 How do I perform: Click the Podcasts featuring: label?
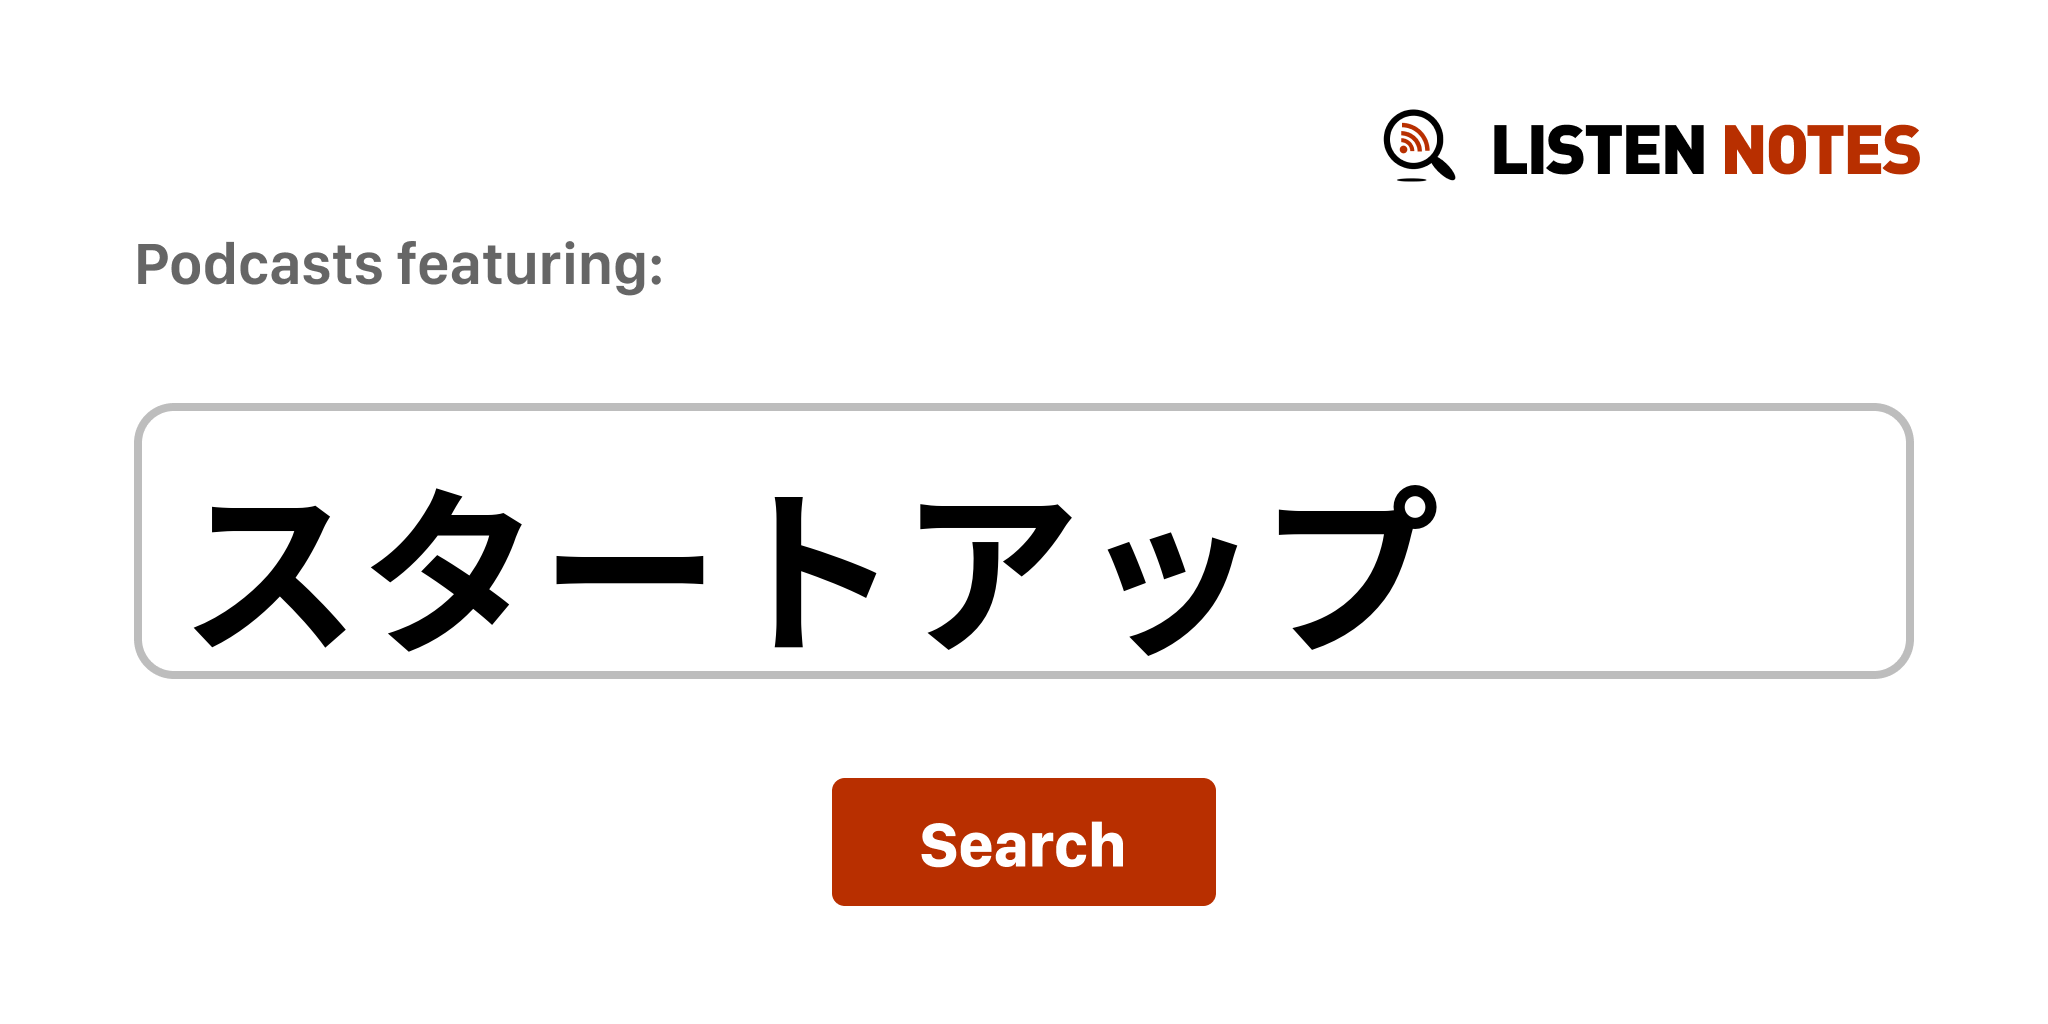(x=399, y=266)
